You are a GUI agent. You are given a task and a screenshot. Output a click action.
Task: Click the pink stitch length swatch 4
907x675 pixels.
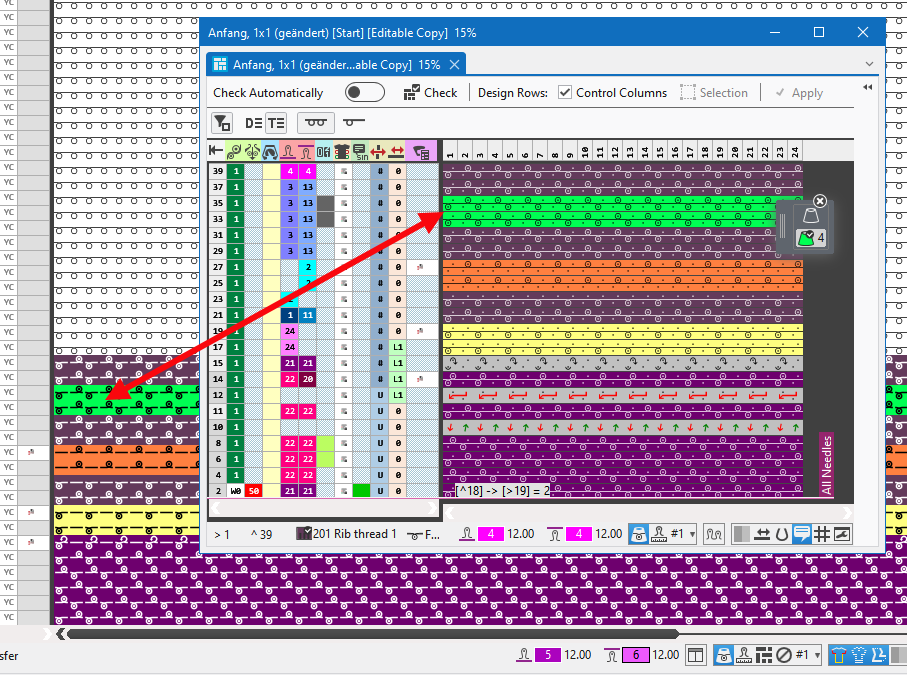click(x=491, y=534)
